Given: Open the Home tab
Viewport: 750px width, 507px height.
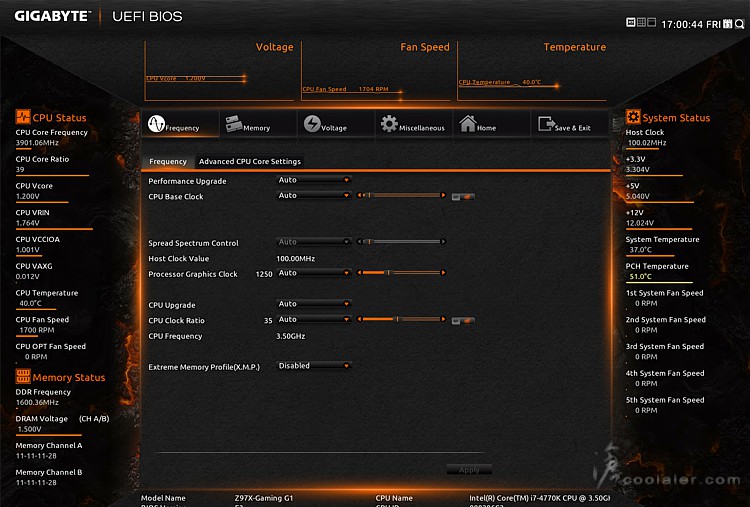Looking at the screenshot, I should click(492, 123).
